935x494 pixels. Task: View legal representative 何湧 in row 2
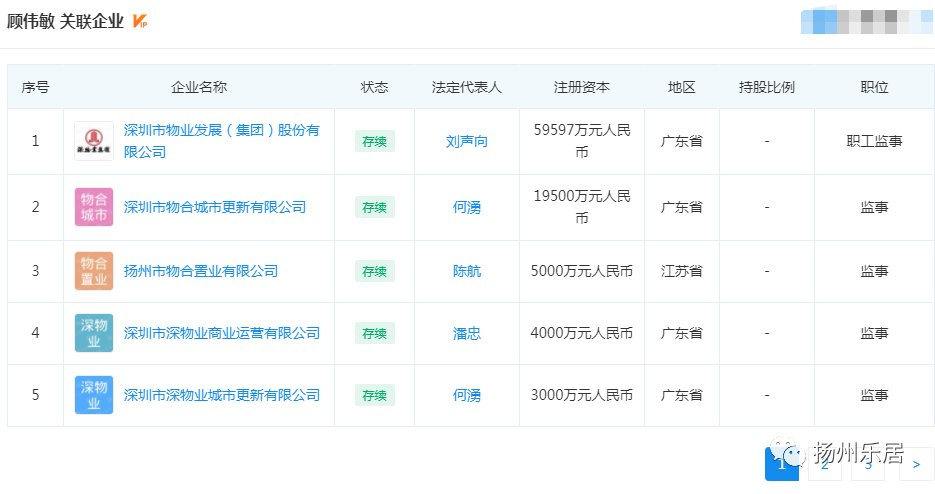[466, 207]
